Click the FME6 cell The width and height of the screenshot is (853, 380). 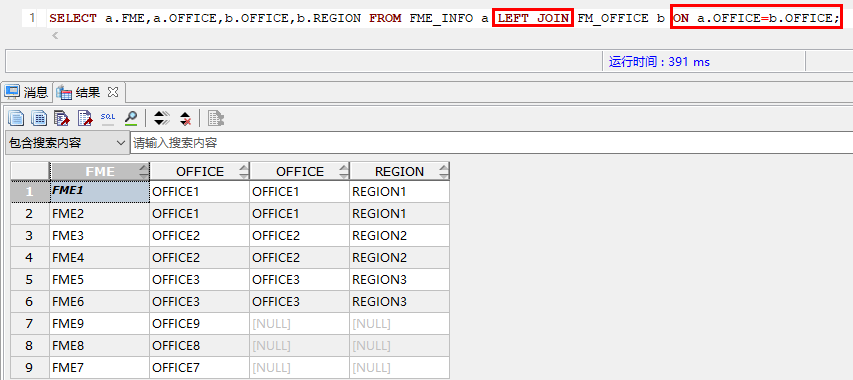coord(100,301)
